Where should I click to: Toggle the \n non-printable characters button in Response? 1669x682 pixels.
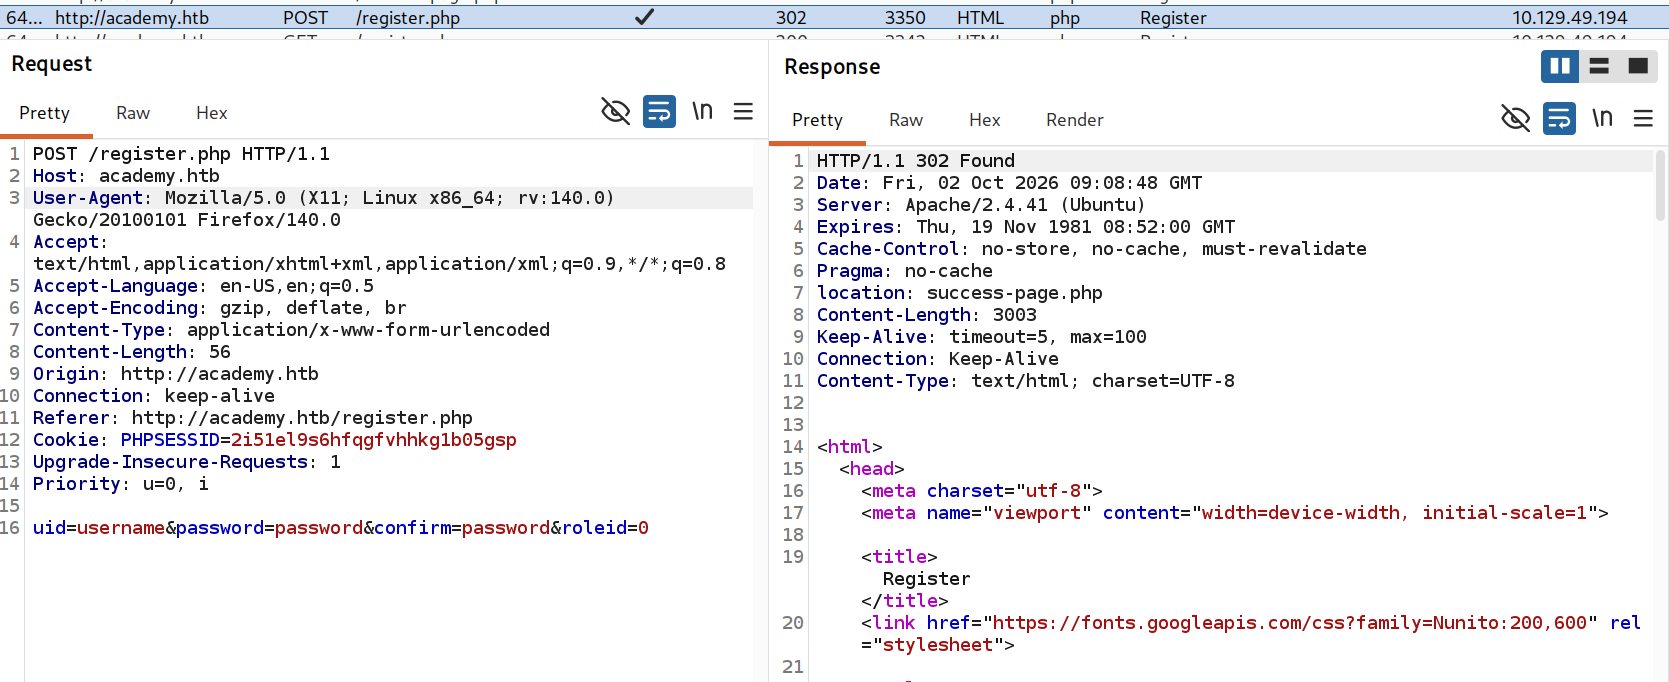1602,118
